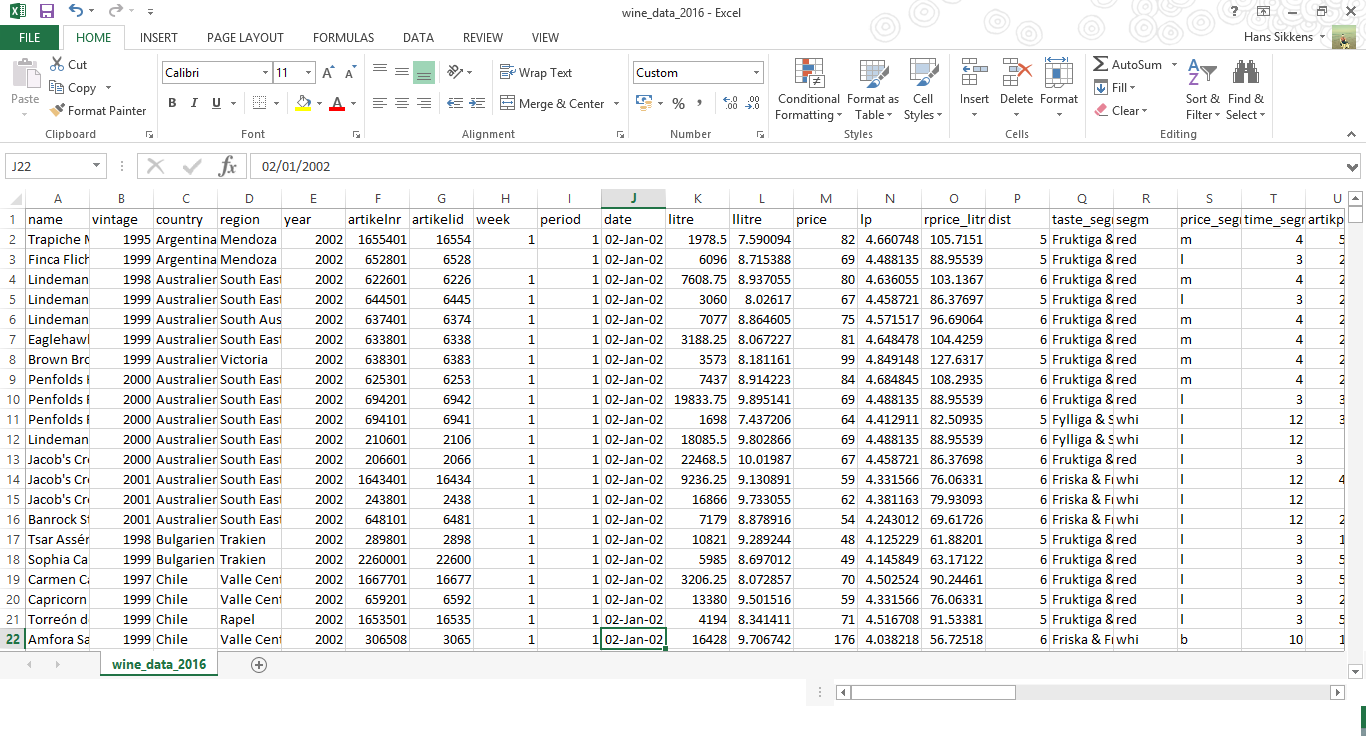Viewport: 1366px width, 736px height.
Task: Click the Format Painter icon
Action: point(57,111)
